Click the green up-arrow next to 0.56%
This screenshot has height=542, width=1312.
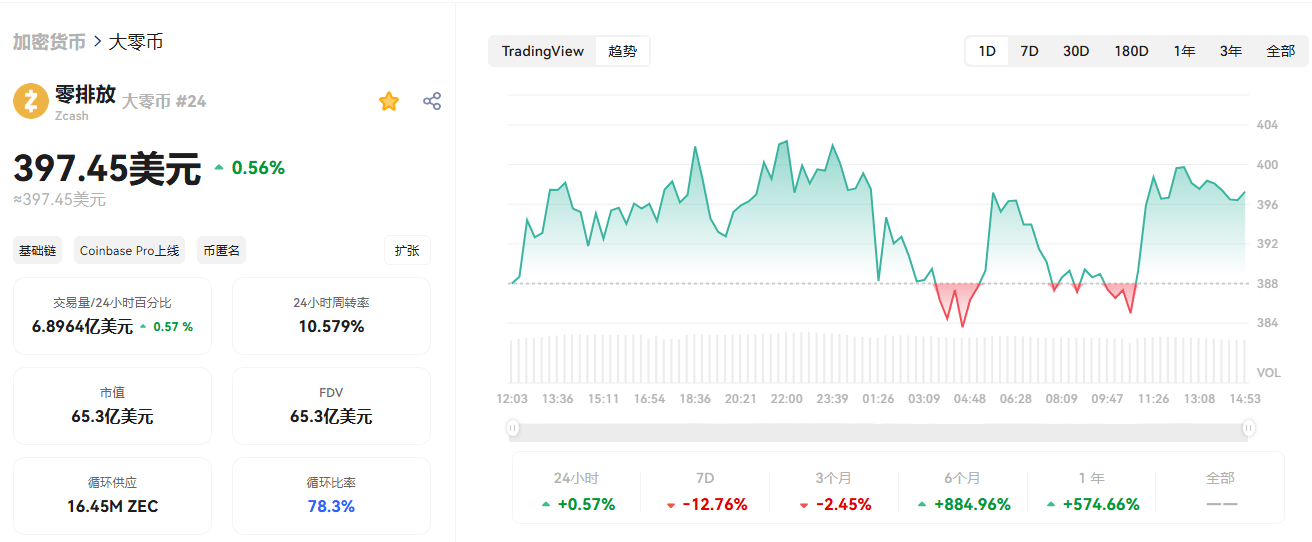coord(219,168)
